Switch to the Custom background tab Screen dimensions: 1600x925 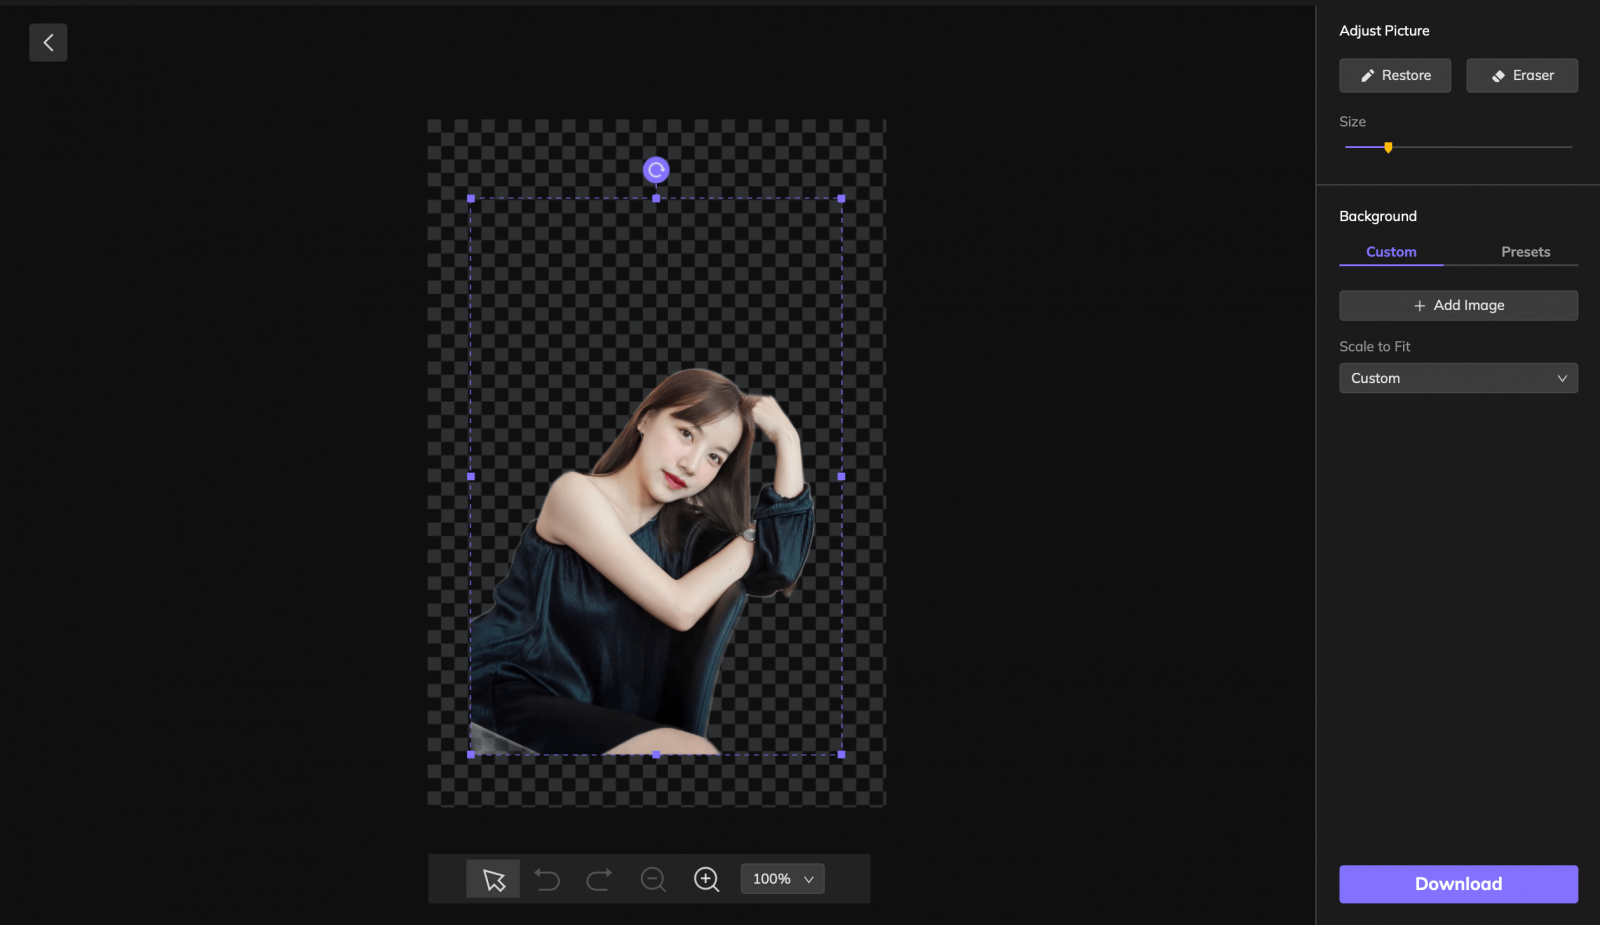[x=1390, y=252]
